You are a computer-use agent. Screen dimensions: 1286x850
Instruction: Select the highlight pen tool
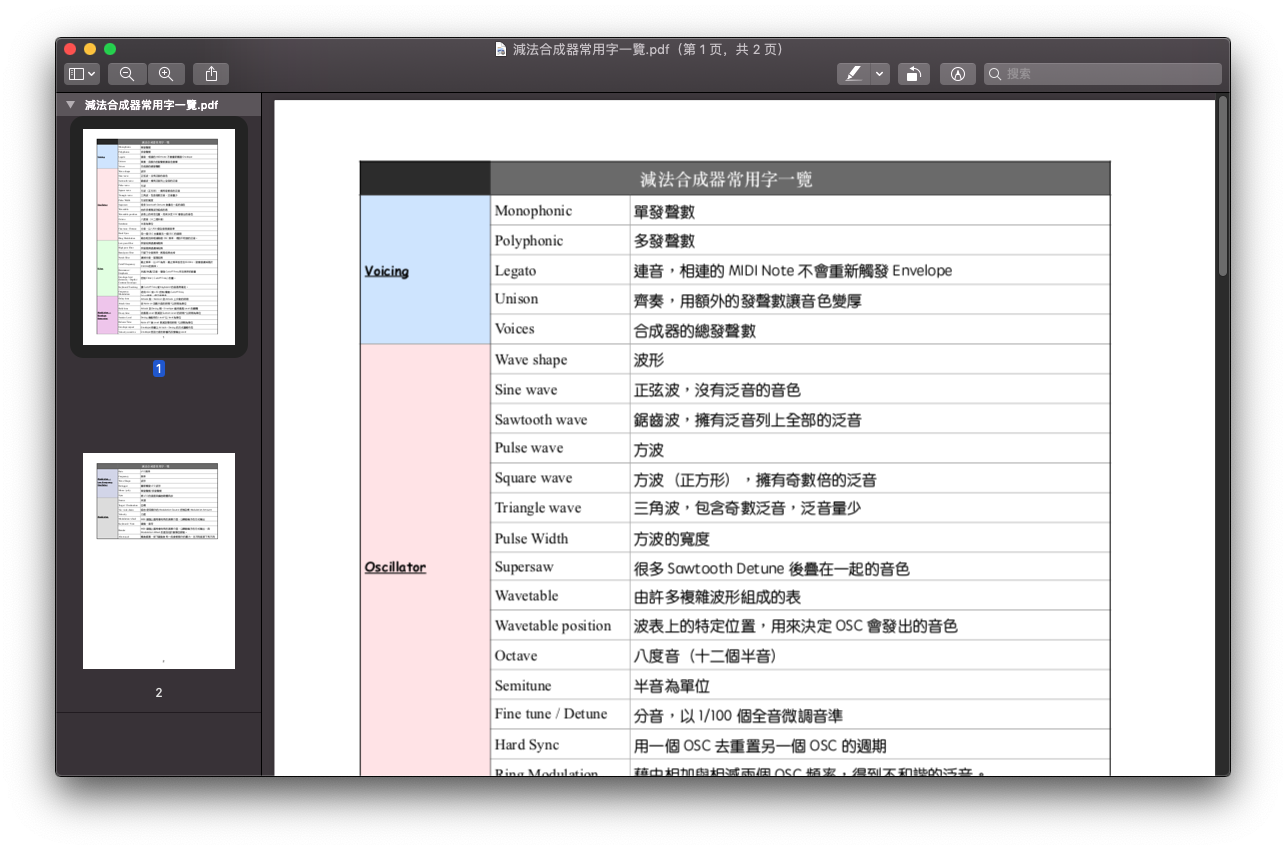(x=853, y=73)
